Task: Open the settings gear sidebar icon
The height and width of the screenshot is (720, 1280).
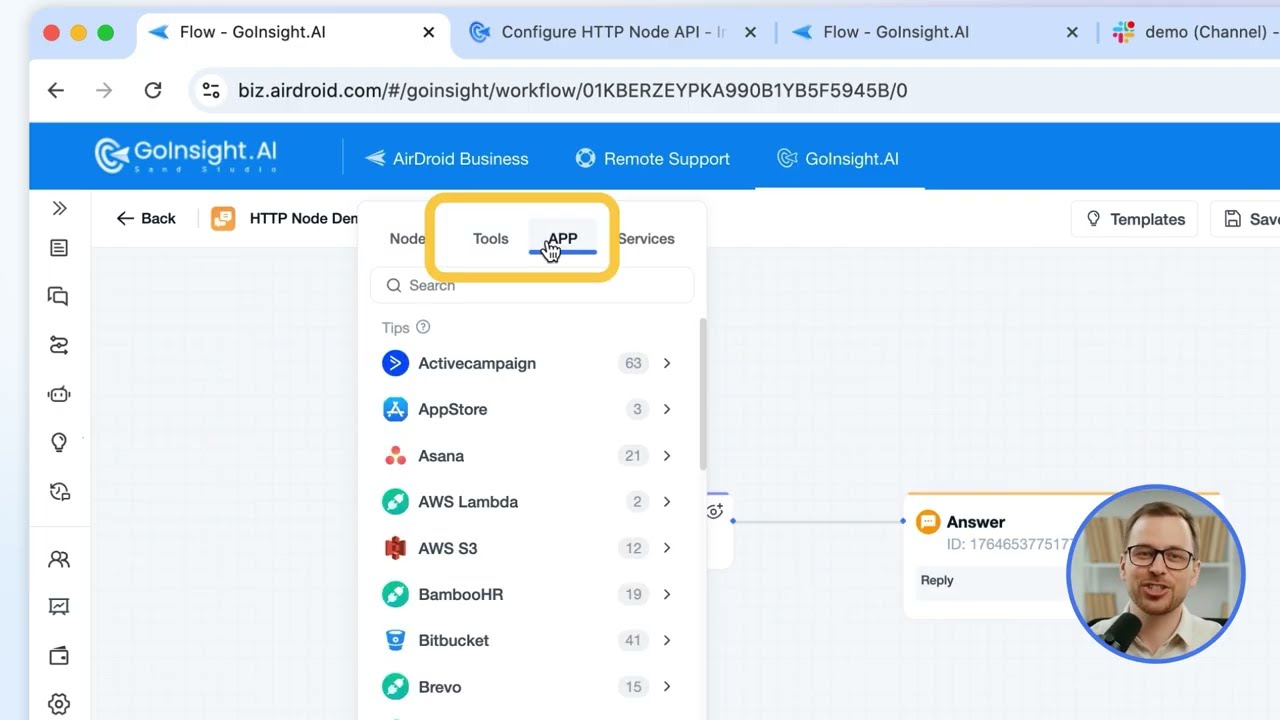Action: click(x=59, y=704)
